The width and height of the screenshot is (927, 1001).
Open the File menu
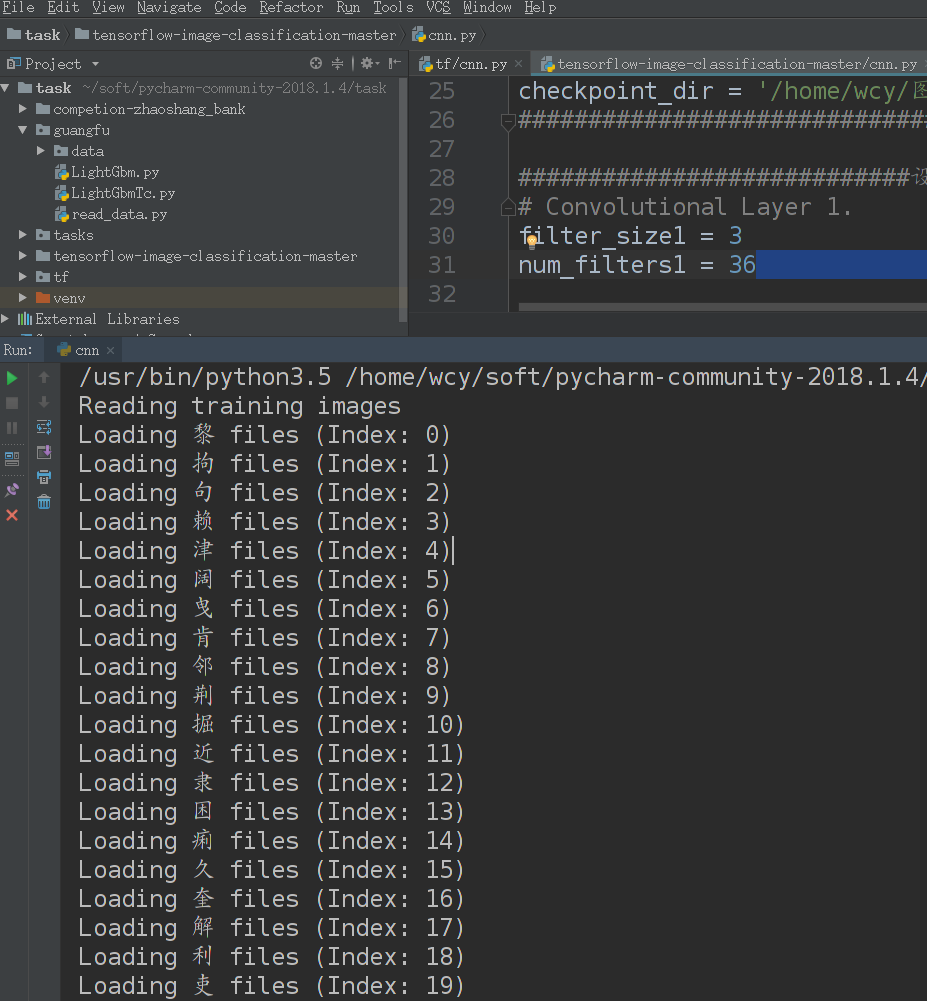click(x=19, y=8)
